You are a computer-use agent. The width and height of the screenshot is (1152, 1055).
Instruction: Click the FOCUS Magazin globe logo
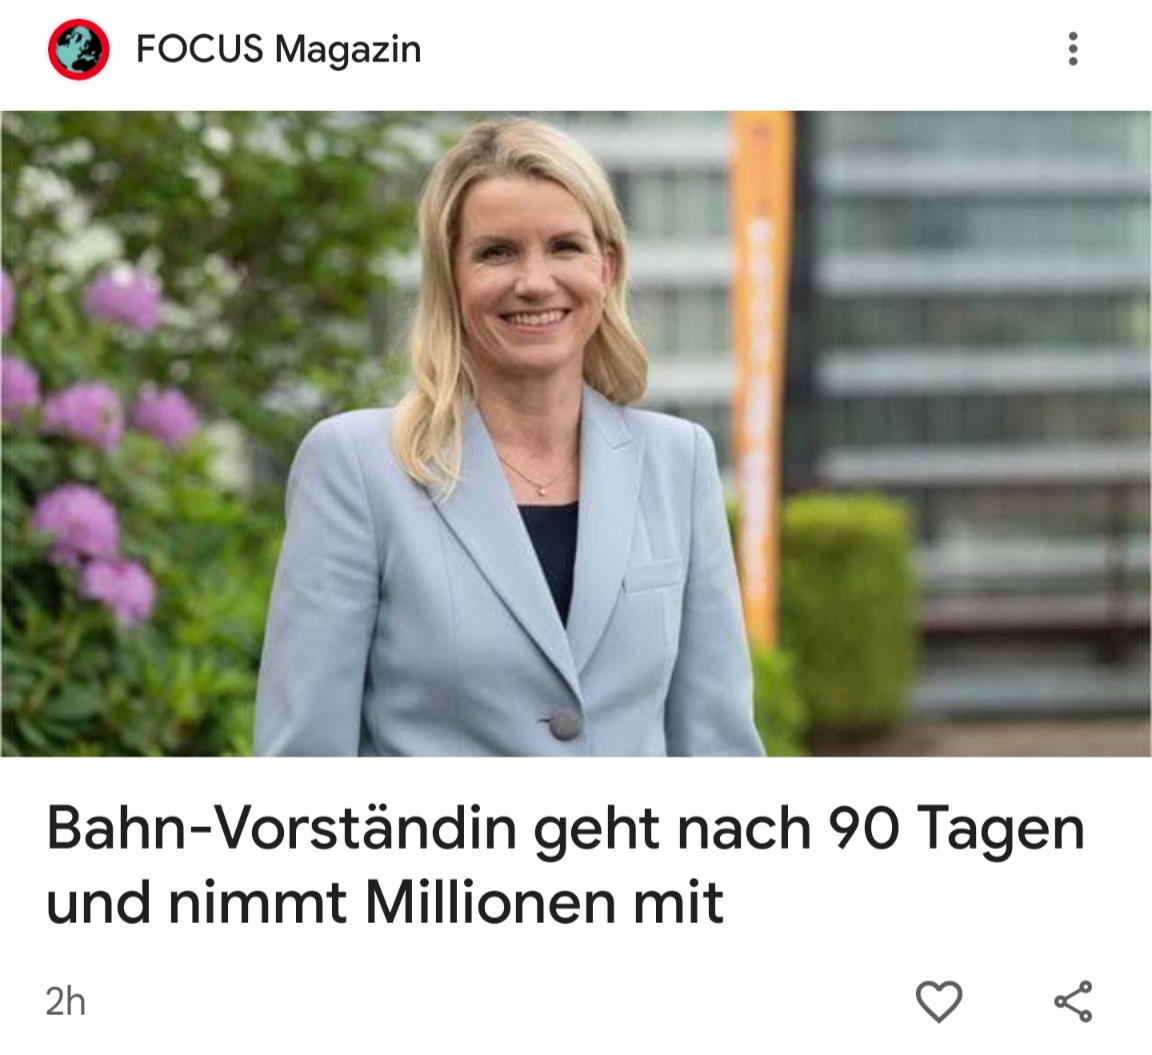(x=79, y=49)
